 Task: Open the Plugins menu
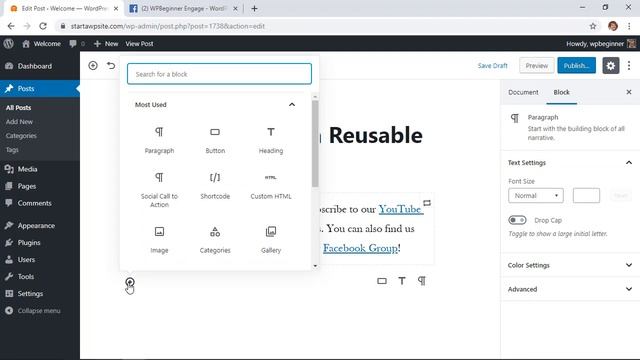(29, 242)
